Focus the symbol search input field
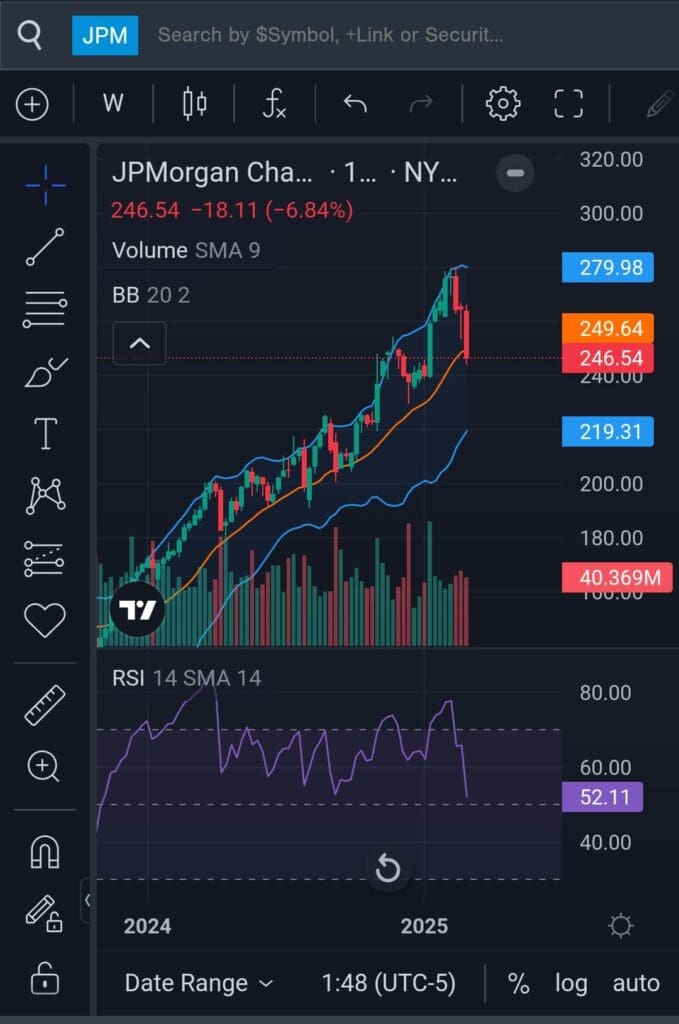 (x=330, y=35)
